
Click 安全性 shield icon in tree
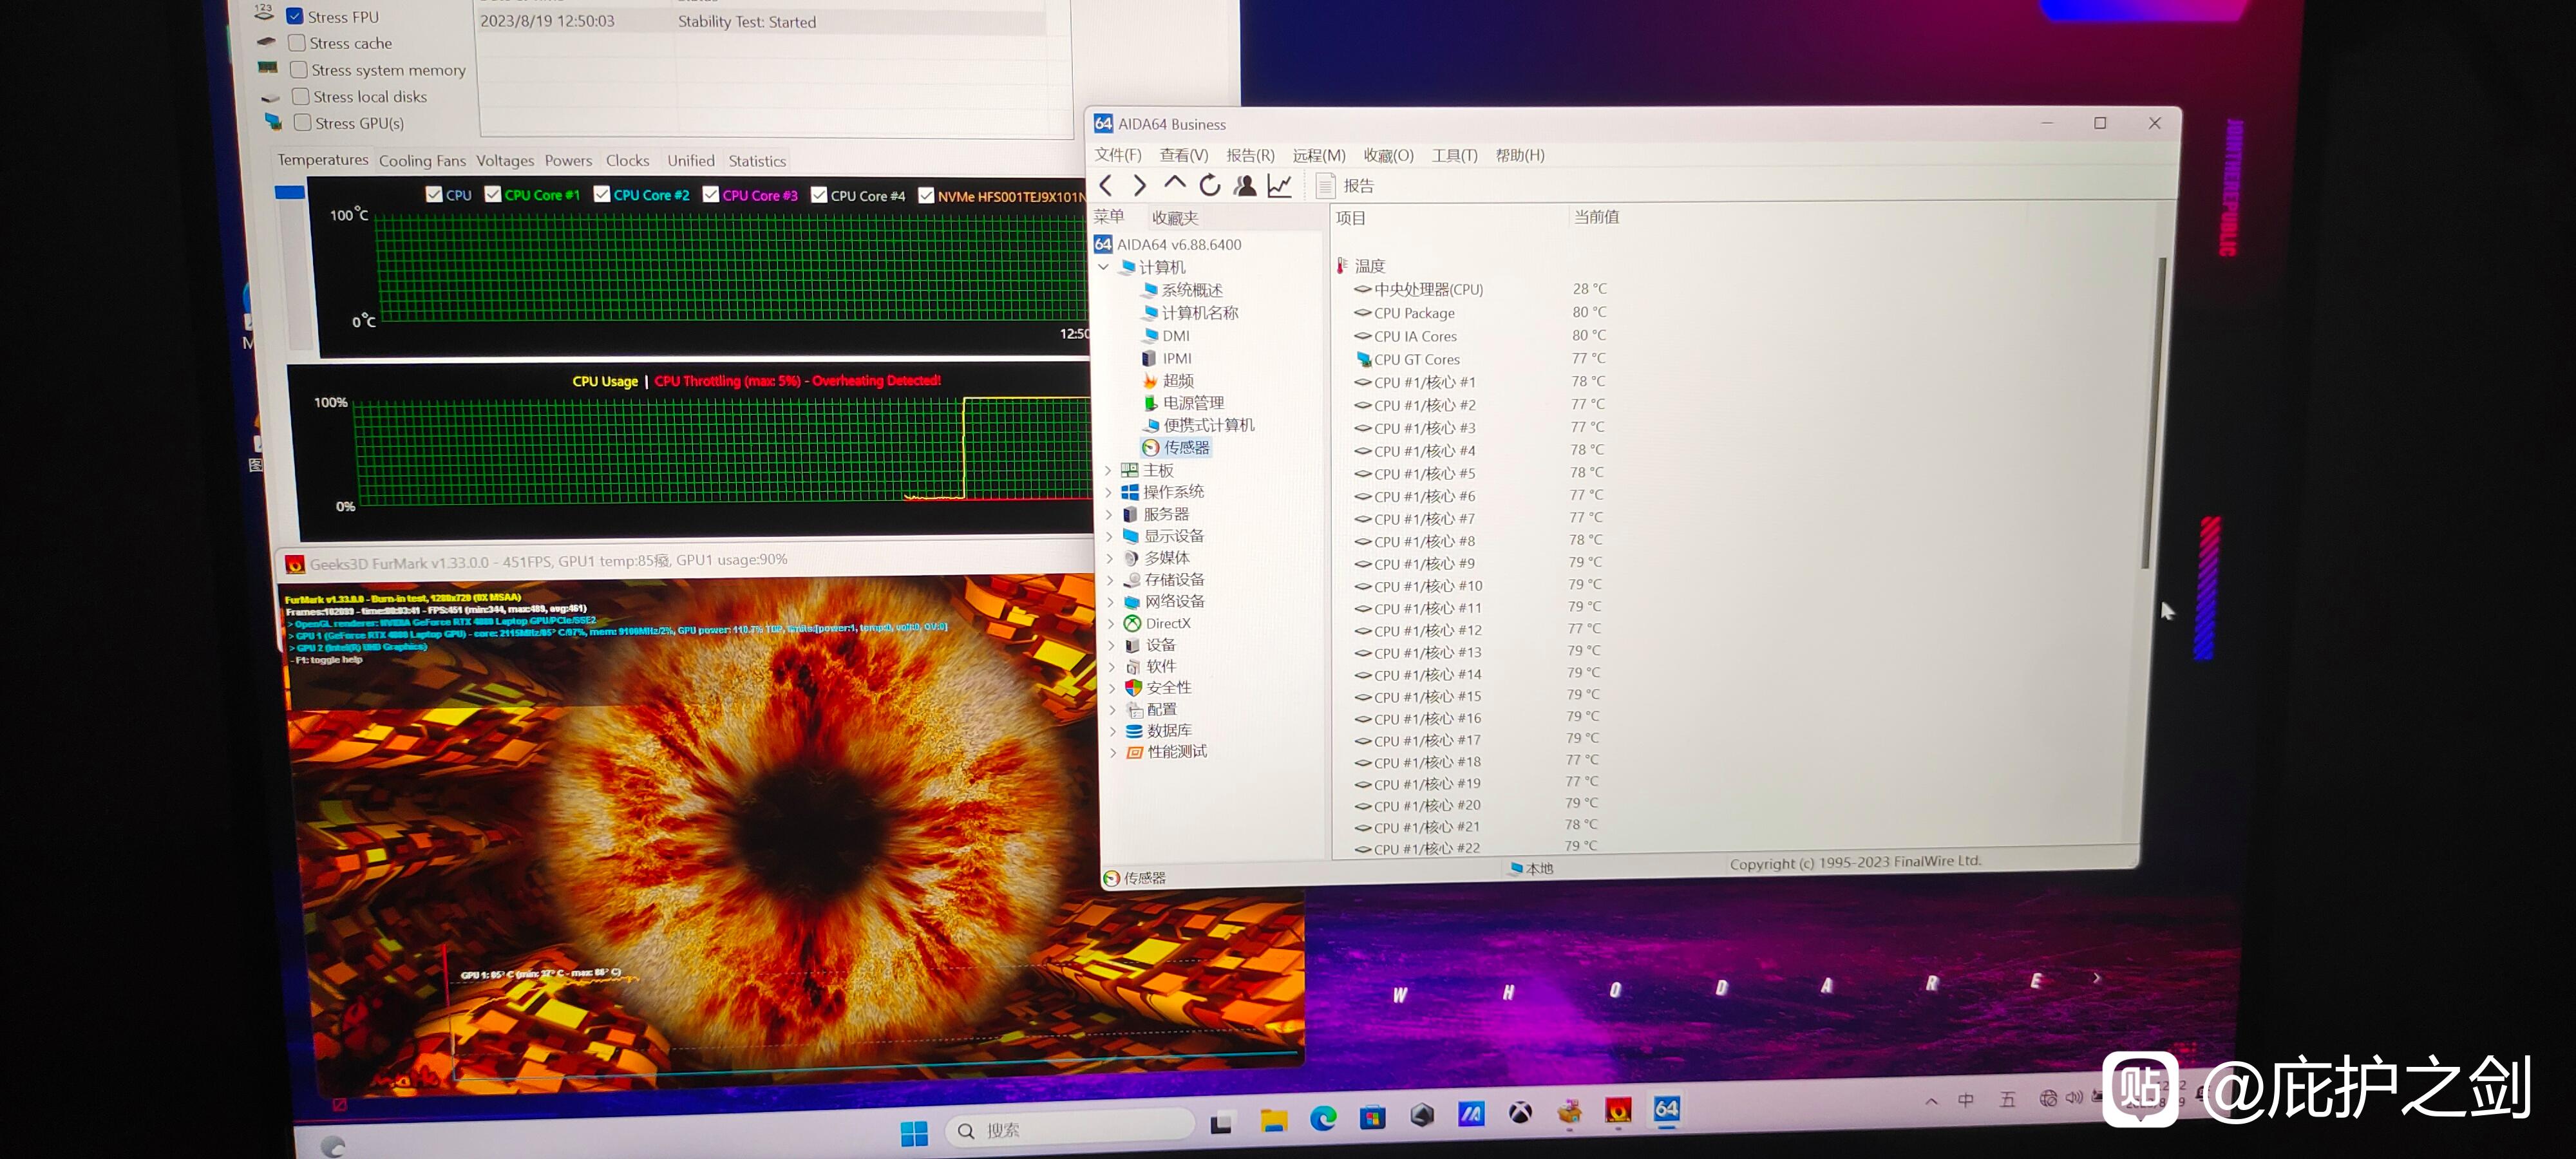pyautogui.click(x=1133, y=688)
